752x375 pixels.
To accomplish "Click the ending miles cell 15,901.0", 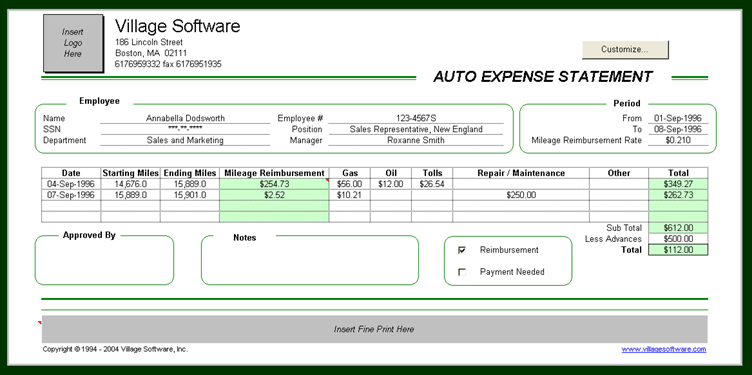I will [x=190, y=195].
